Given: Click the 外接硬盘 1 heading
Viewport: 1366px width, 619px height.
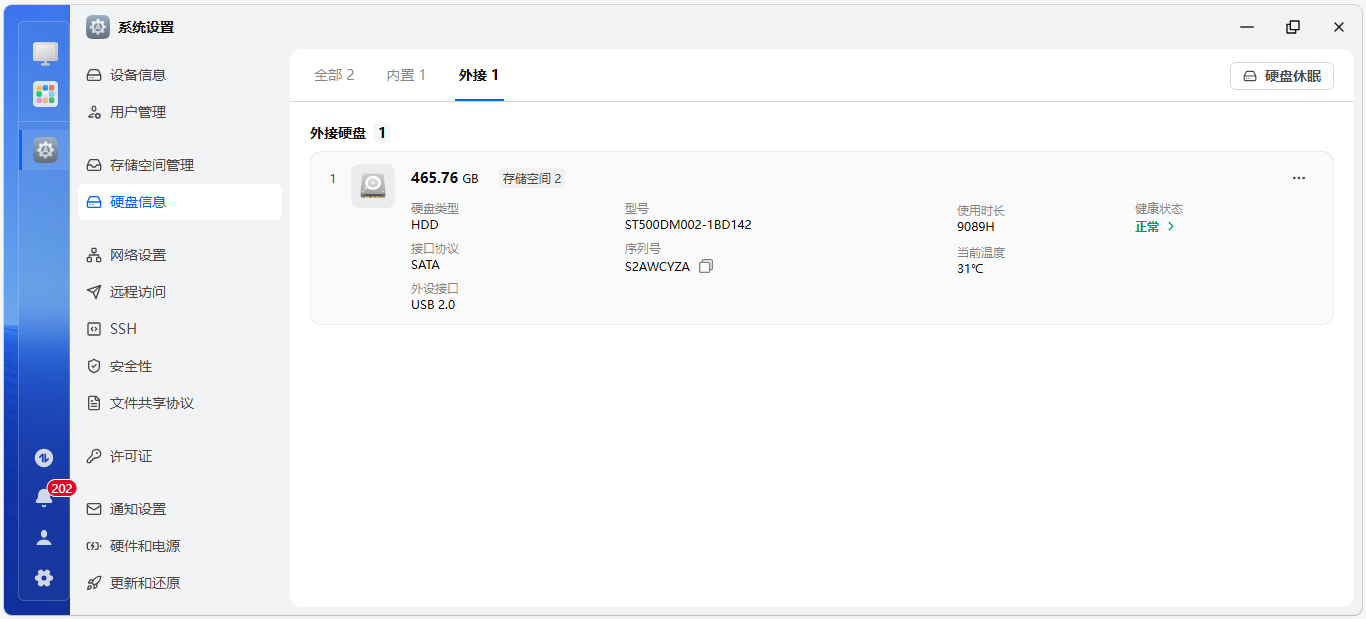Looking at the screenshot, I should (348, 133).
